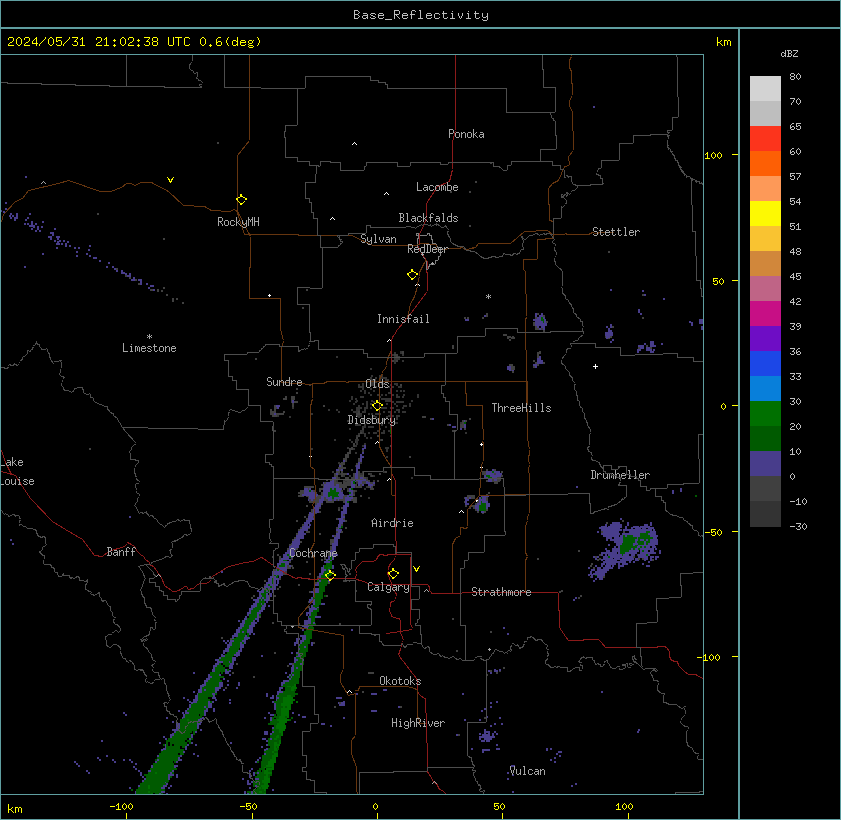Select the indigo 10–0 dBZ legend swatch

(765, 464)
